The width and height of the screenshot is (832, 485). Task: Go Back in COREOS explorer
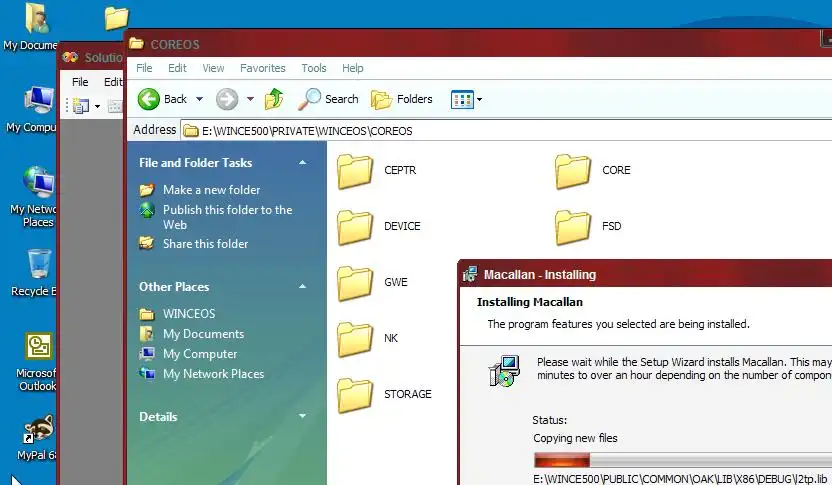(x=162, y=99)
